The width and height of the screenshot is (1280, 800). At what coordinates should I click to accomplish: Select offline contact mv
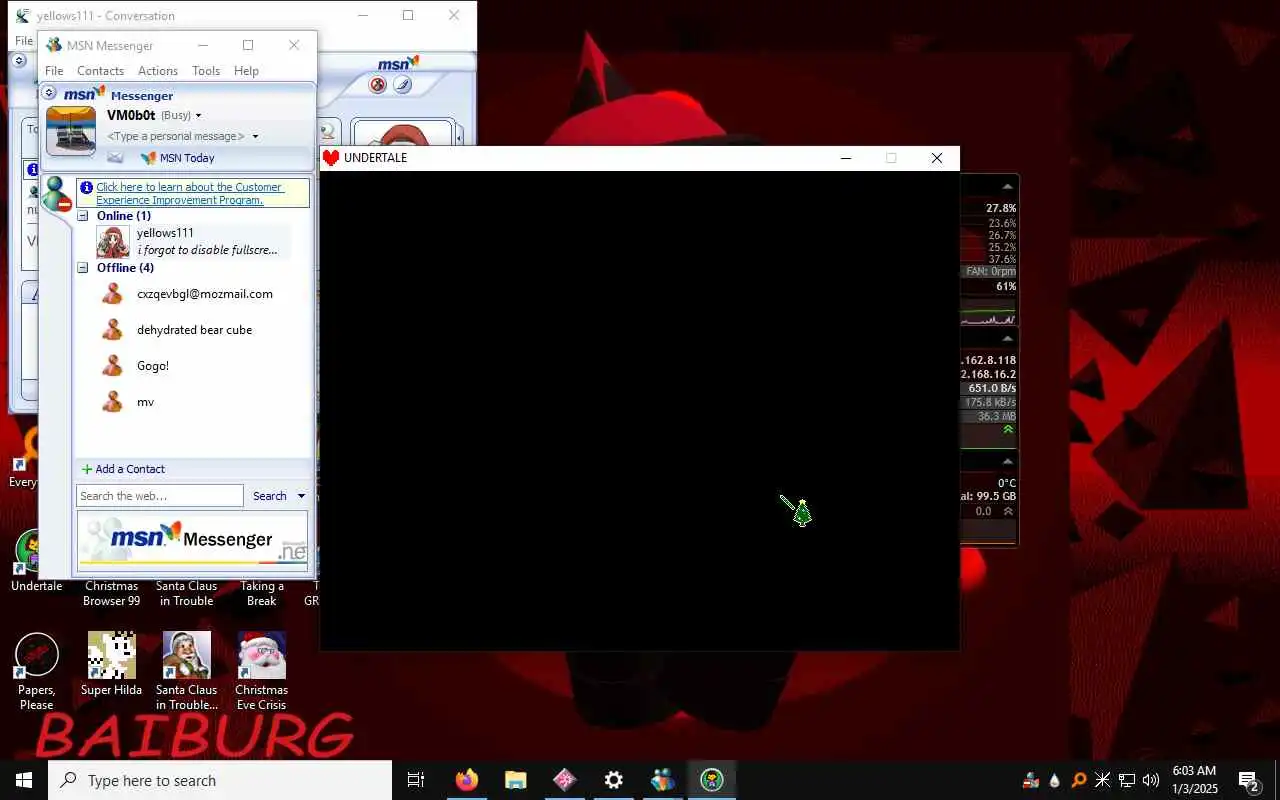click(x=145, y=402)
